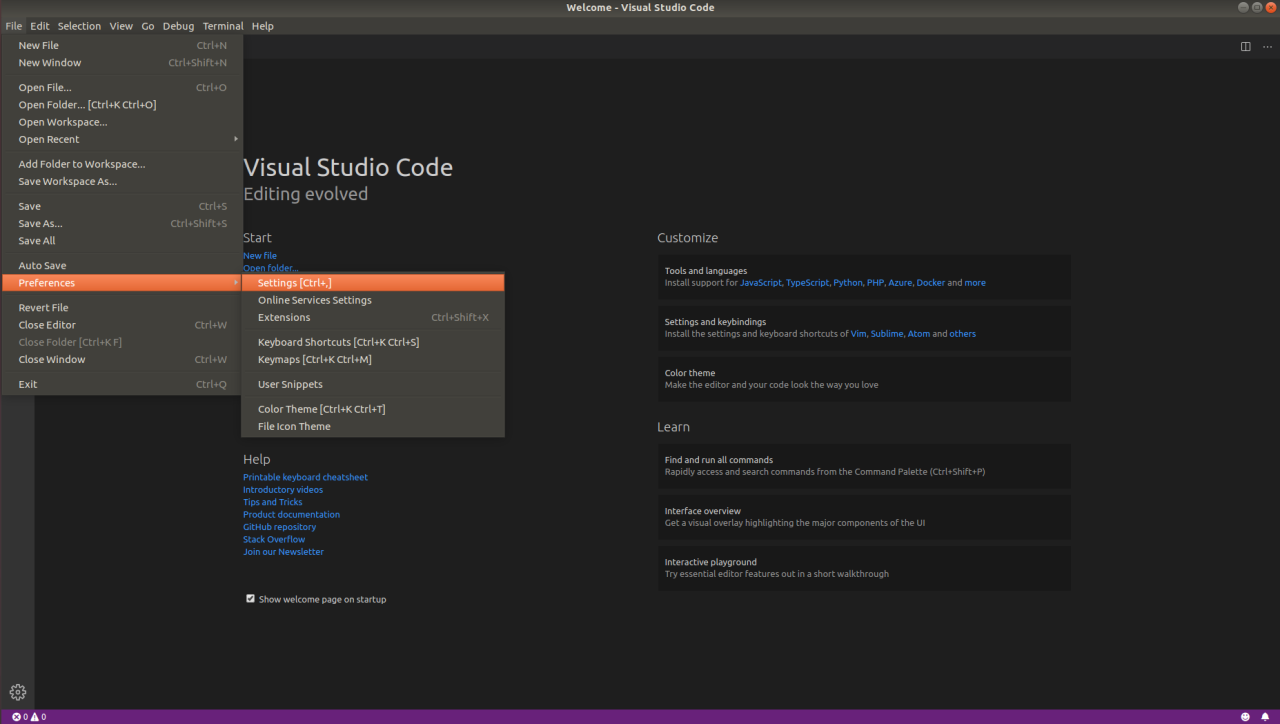Open the Selection menu
The image size is (1280, 724).
click(79, 26)
